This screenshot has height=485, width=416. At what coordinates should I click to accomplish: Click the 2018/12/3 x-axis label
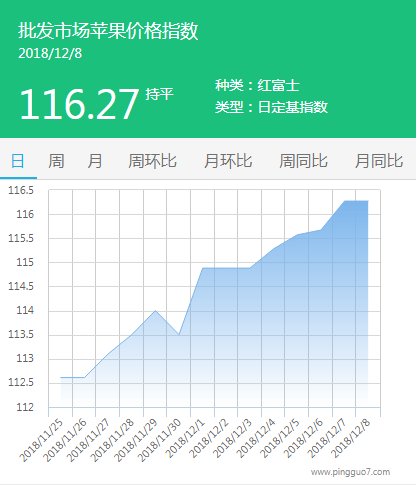click(233, 438)
